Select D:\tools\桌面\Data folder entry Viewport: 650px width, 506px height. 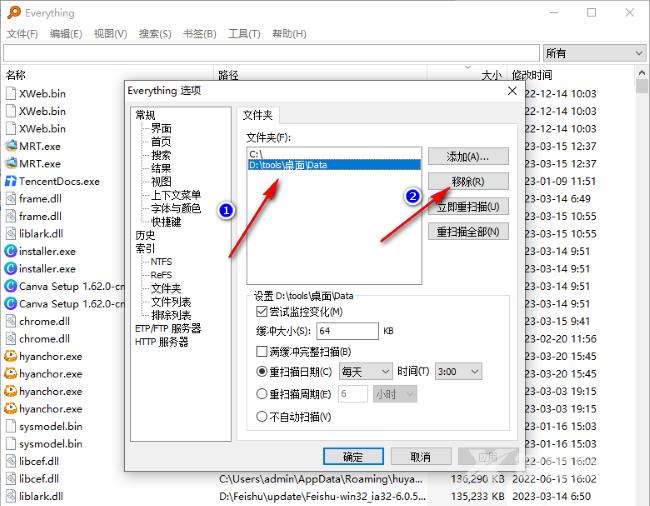point(334,165)
